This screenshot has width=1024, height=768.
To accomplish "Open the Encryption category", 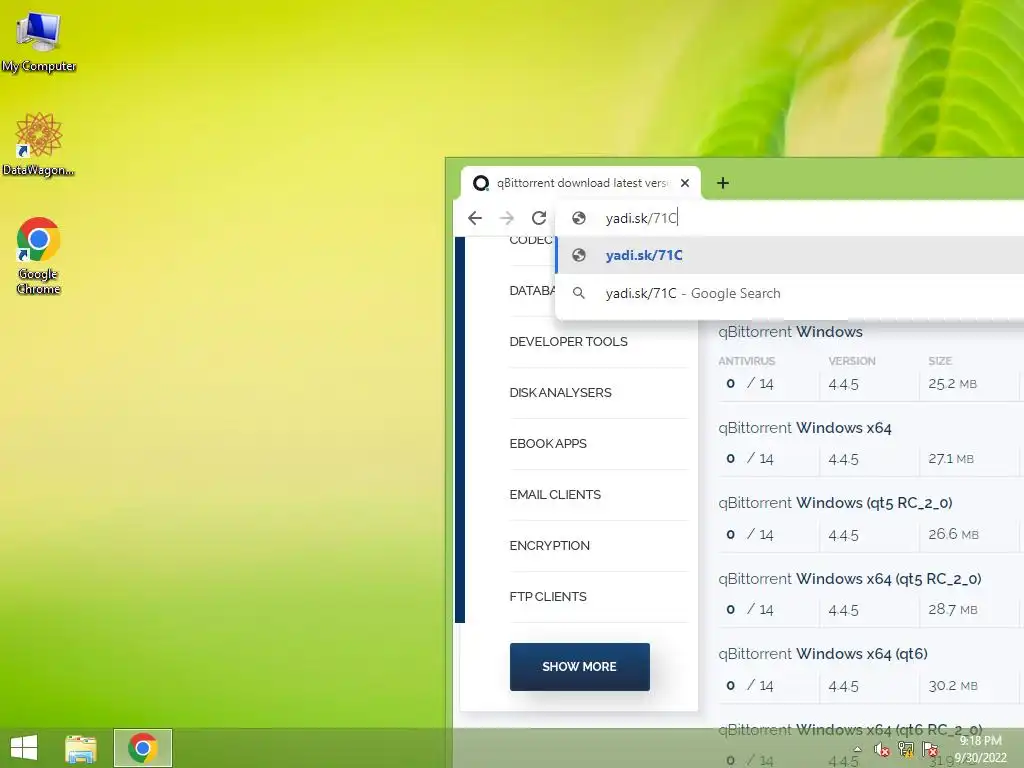I will click(x=549, y=545).
